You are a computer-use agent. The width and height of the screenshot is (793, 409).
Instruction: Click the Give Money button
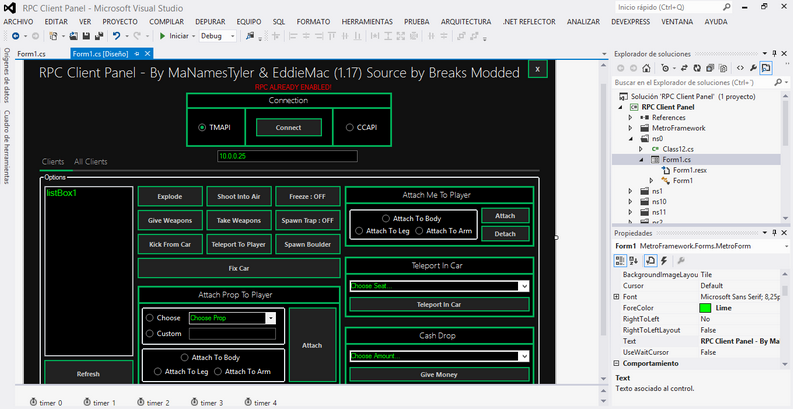[x=439, y=375]
